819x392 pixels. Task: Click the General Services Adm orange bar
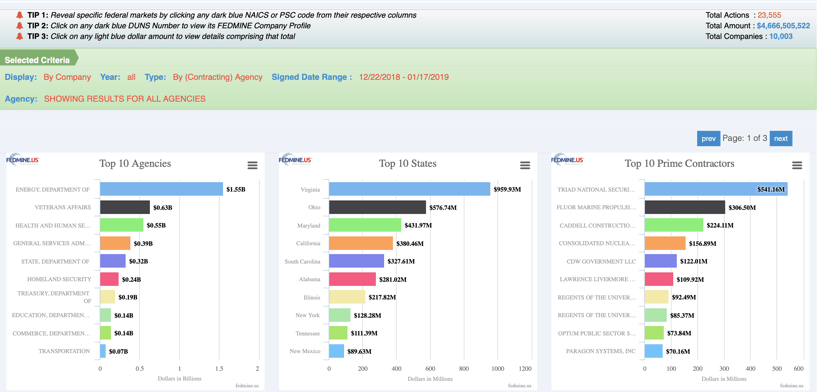coord(115,243)
